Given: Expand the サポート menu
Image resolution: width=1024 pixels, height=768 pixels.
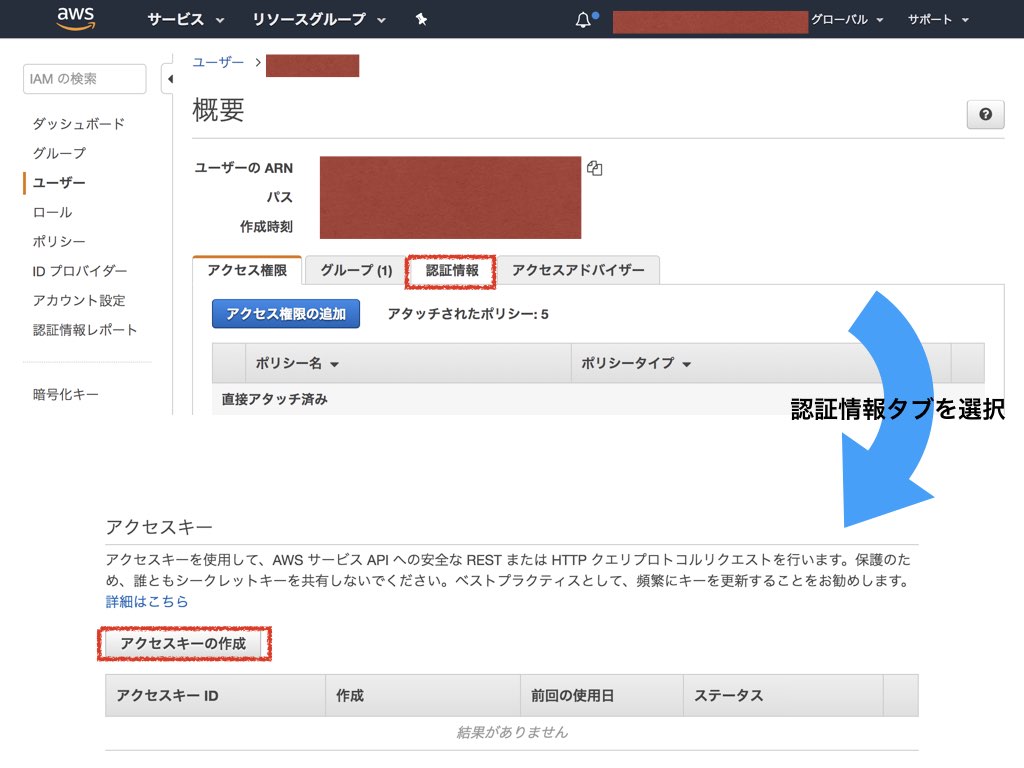Looking at the screenshot, I should pyautogui.click(x=938, y=20).
